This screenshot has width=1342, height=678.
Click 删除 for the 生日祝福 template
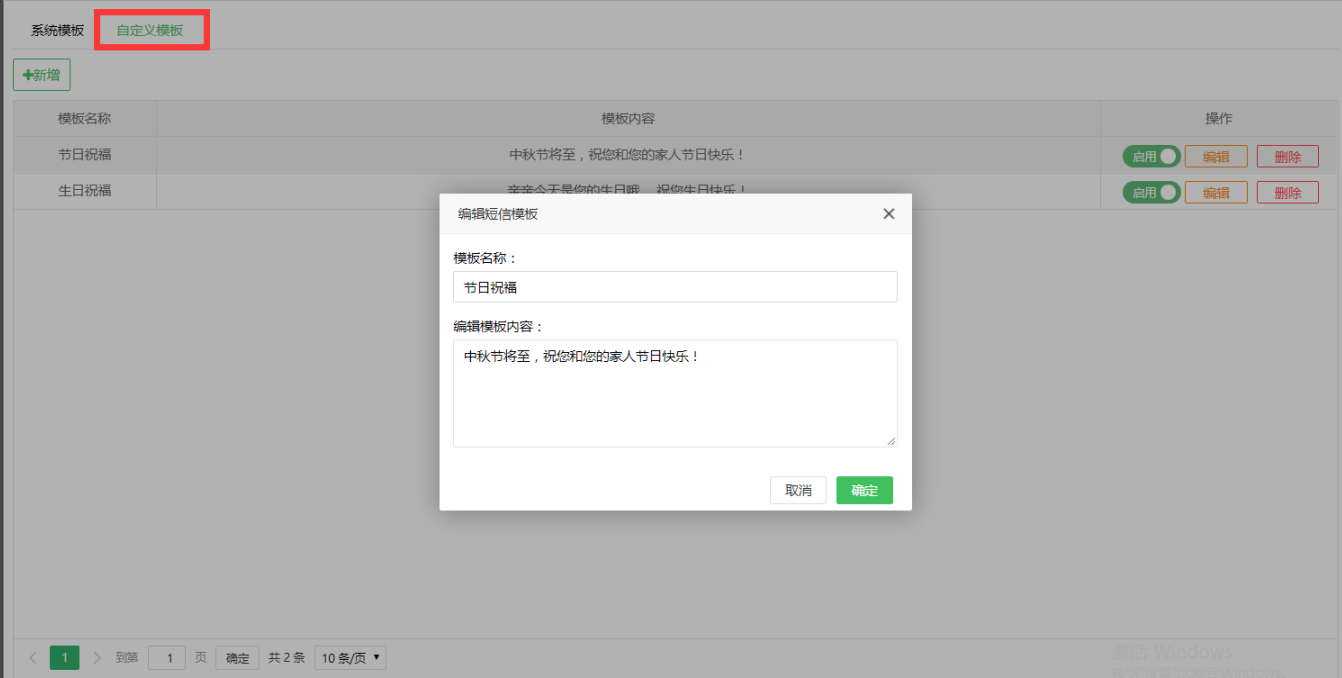point(1287,191)
